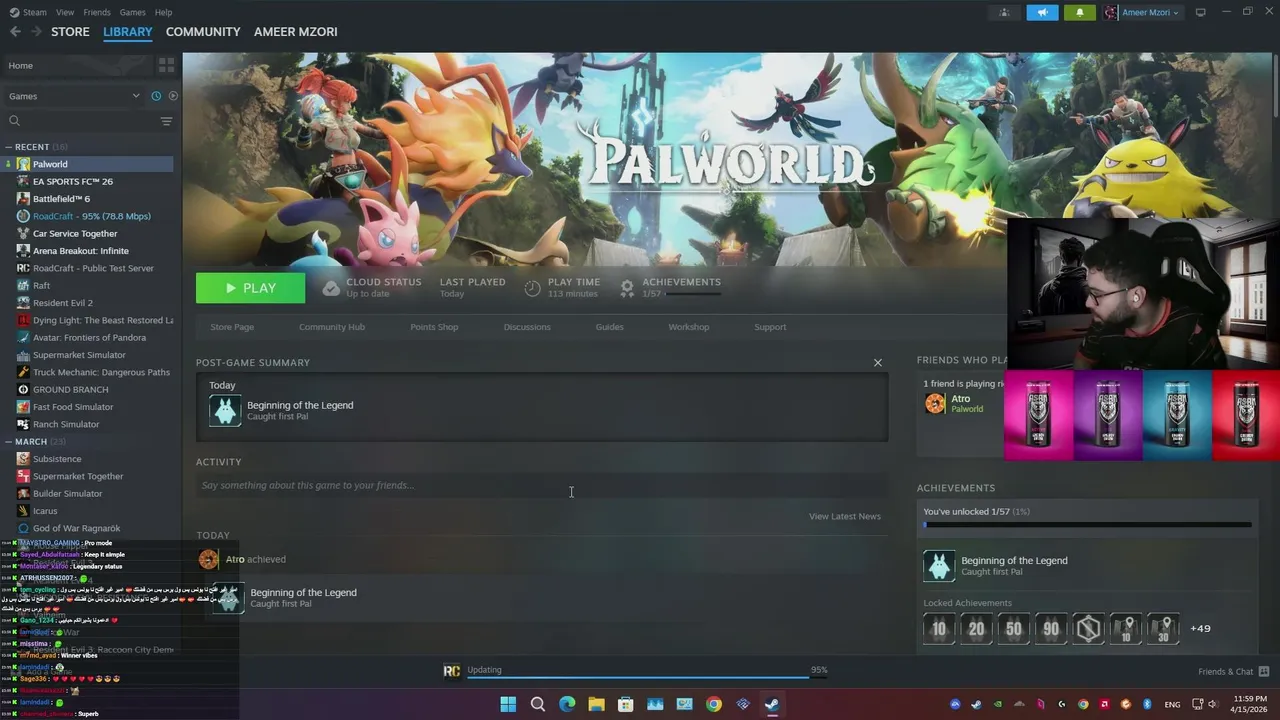Switch to Big Picture mode monitor icon
The width and height of the screenshot is (1280, 720).
point(1200,12)
